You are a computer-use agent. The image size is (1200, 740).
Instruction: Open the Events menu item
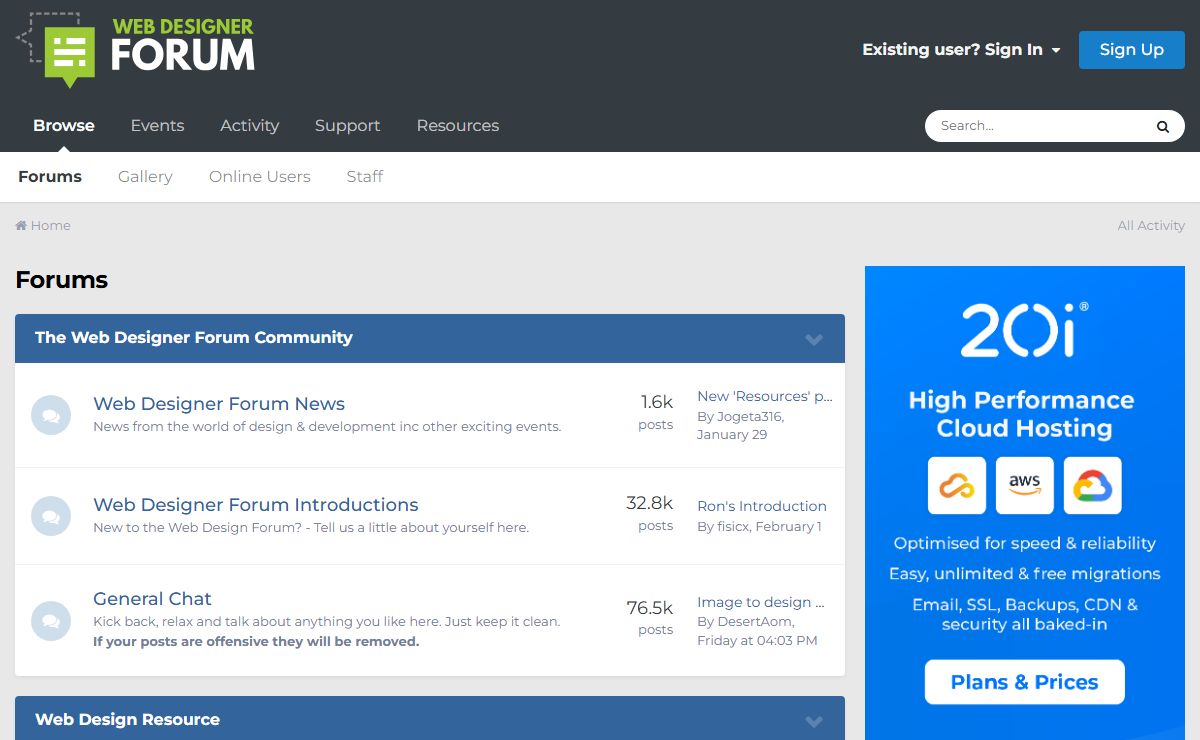[157, 126]
